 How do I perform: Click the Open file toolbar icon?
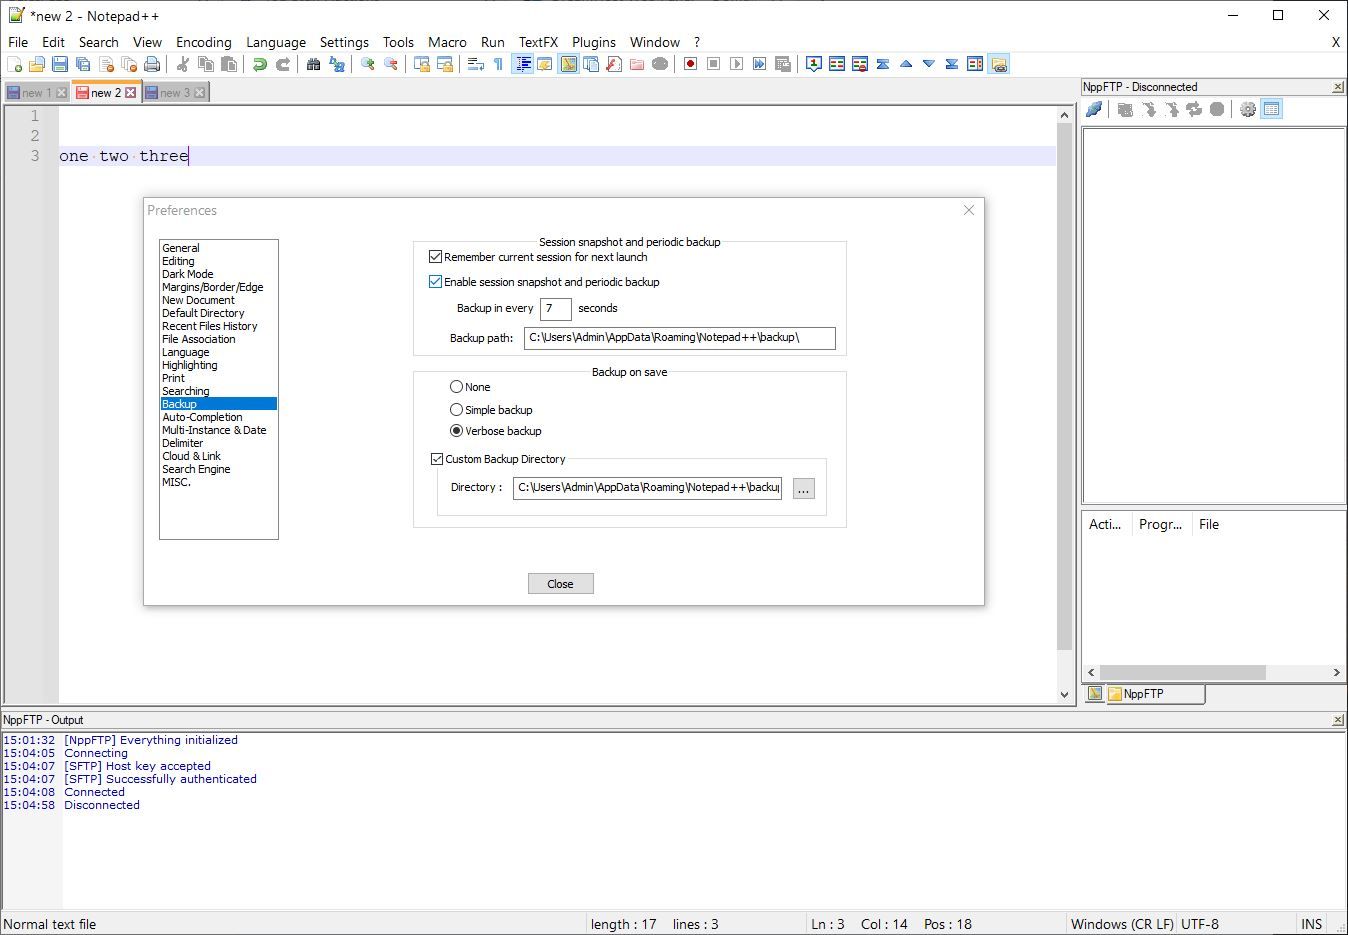click(37, 64)
